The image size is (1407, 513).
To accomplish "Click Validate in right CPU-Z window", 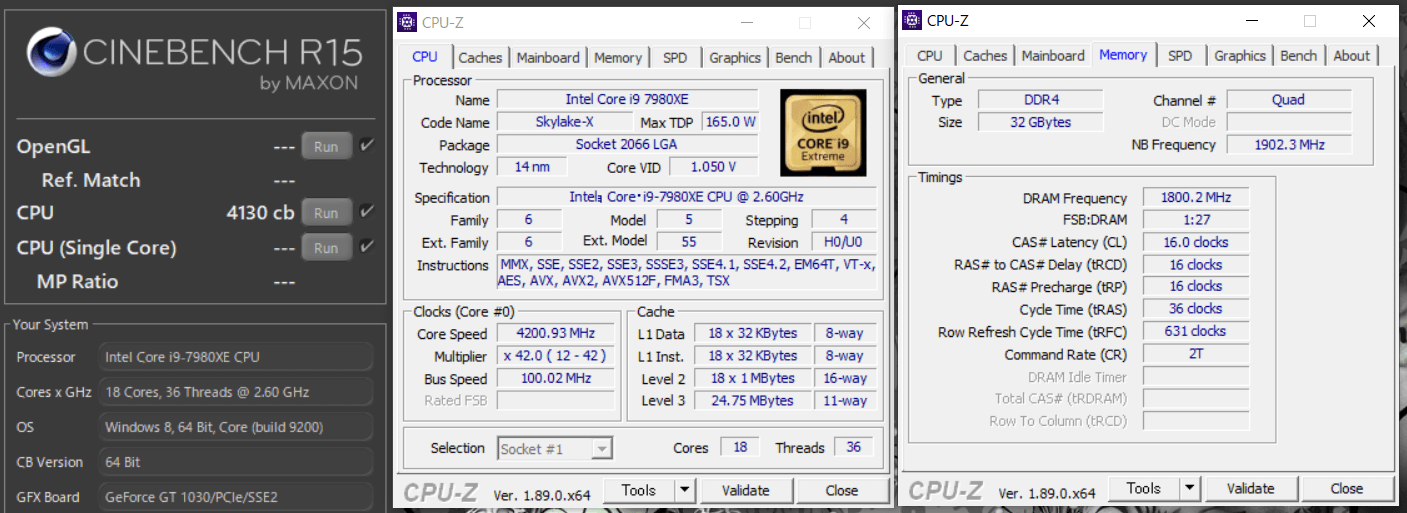I will click(1251, 488).
